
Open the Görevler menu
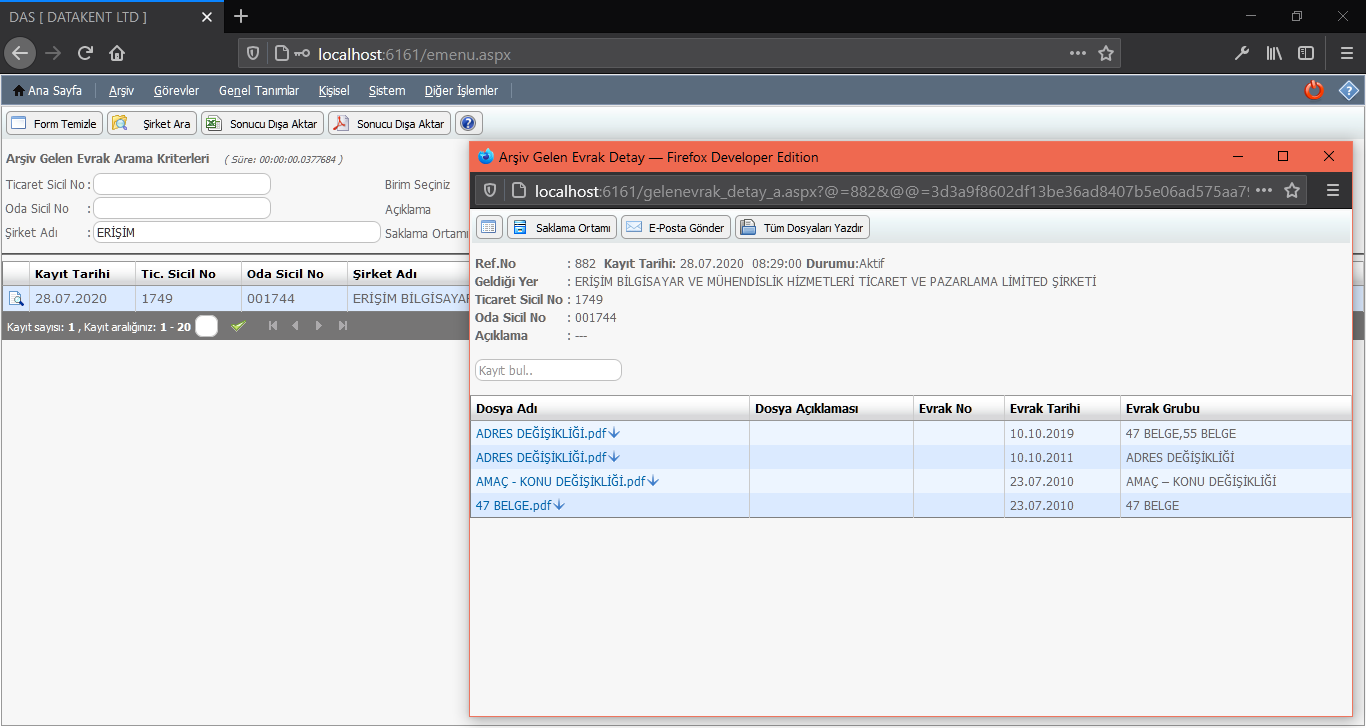pos(176,91)
